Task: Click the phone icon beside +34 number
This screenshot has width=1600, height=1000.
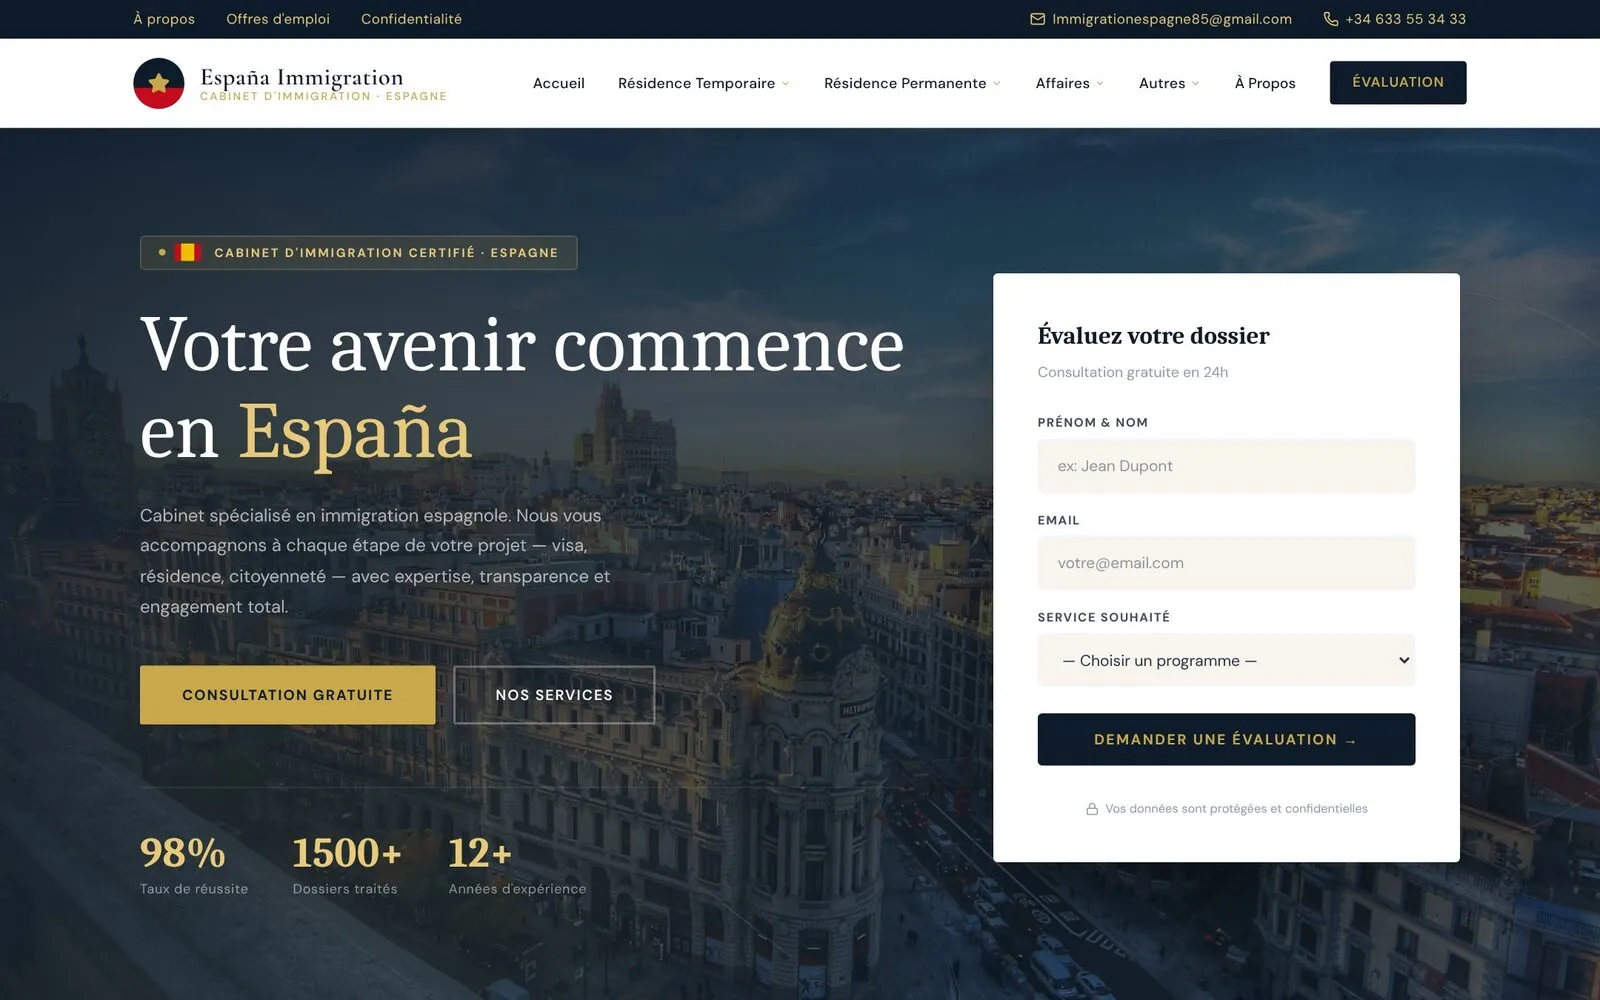Action: point(1331,19)
